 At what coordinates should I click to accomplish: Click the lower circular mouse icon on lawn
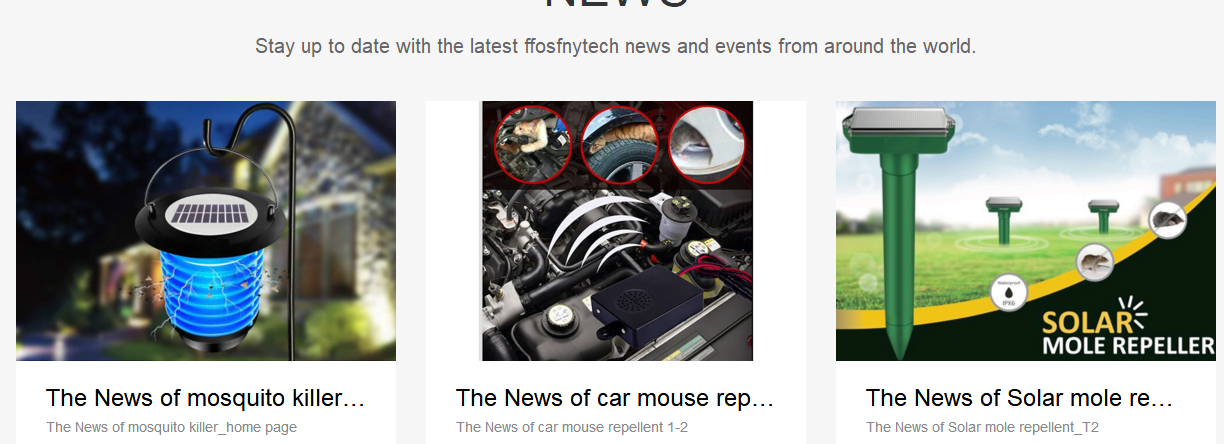coord(1094,263)
